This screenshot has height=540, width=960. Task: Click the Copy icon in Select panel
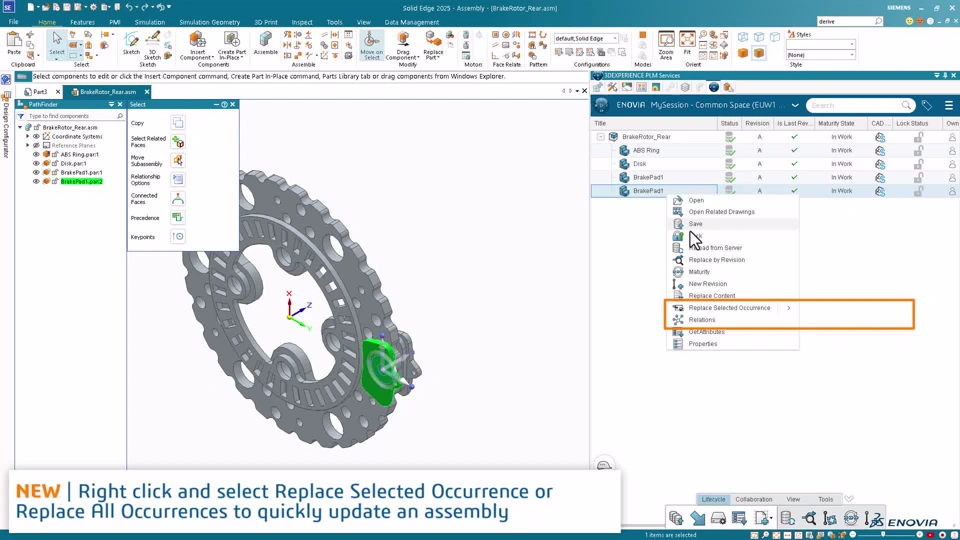click(x=178, y=123)
